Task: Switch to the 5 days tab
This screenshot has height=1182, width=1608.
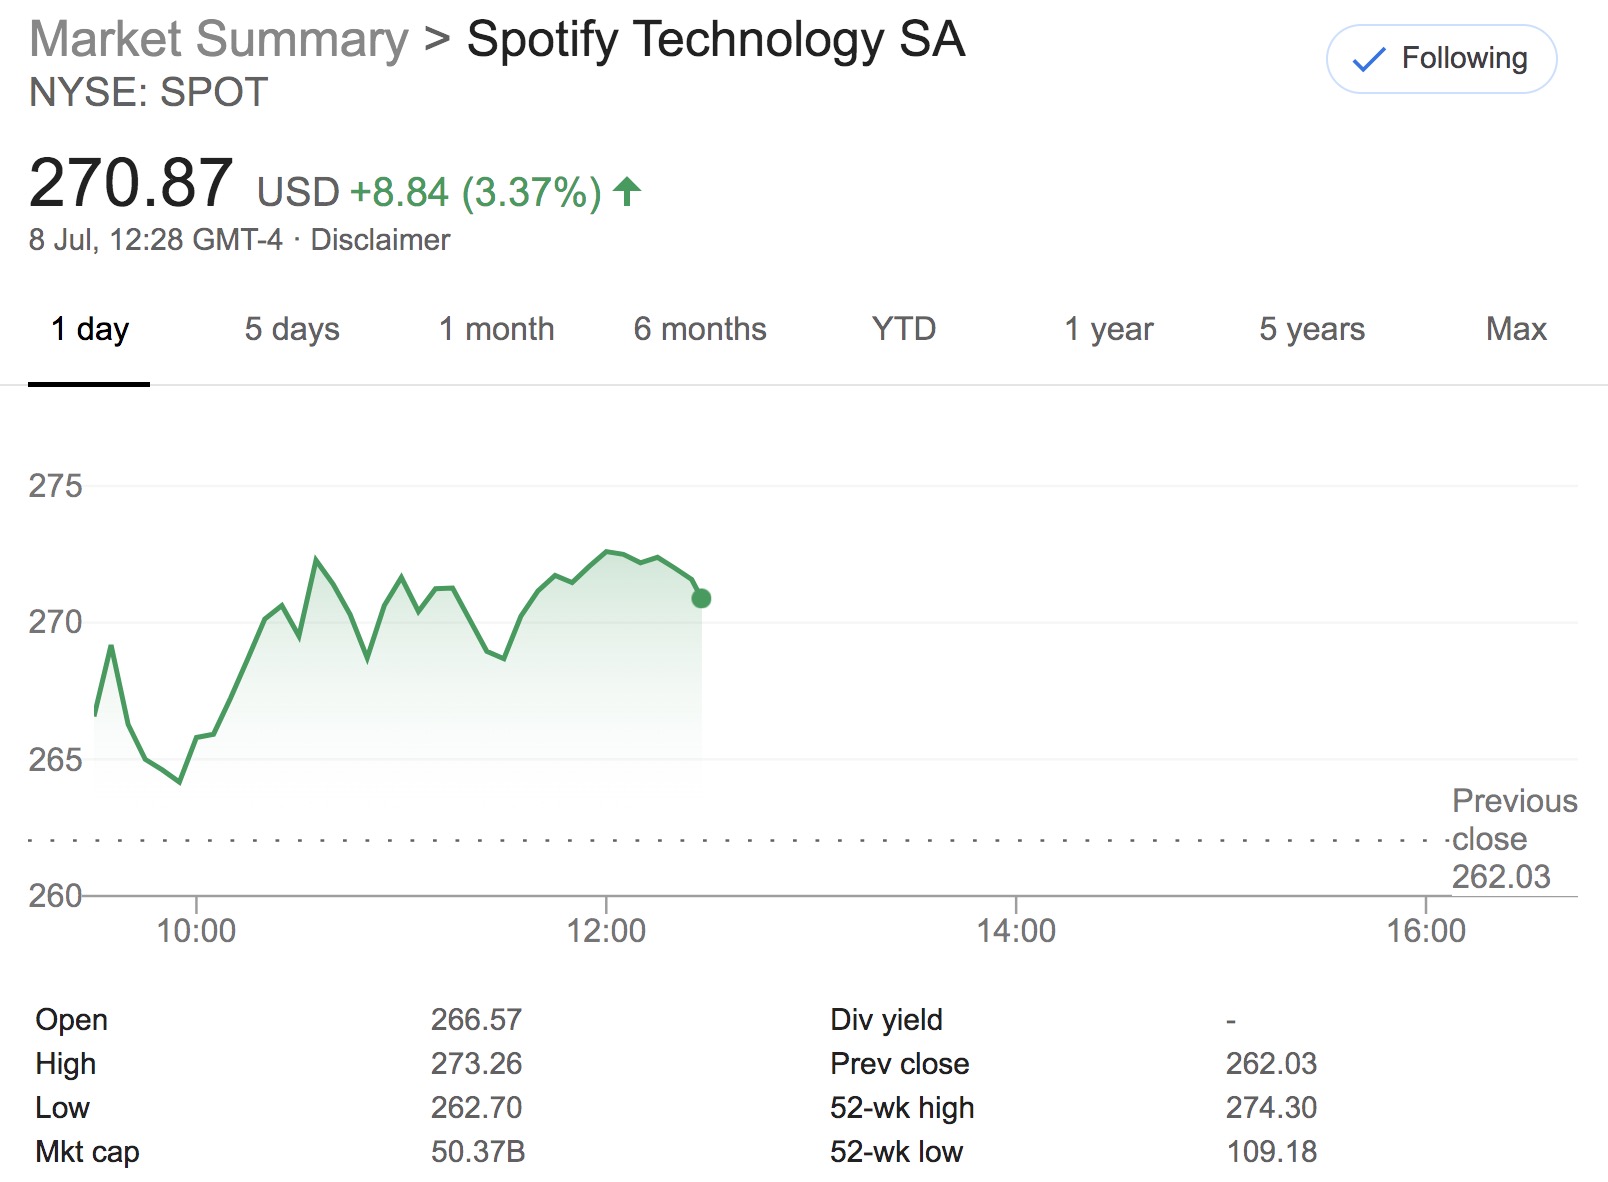Action: [292, 329]
